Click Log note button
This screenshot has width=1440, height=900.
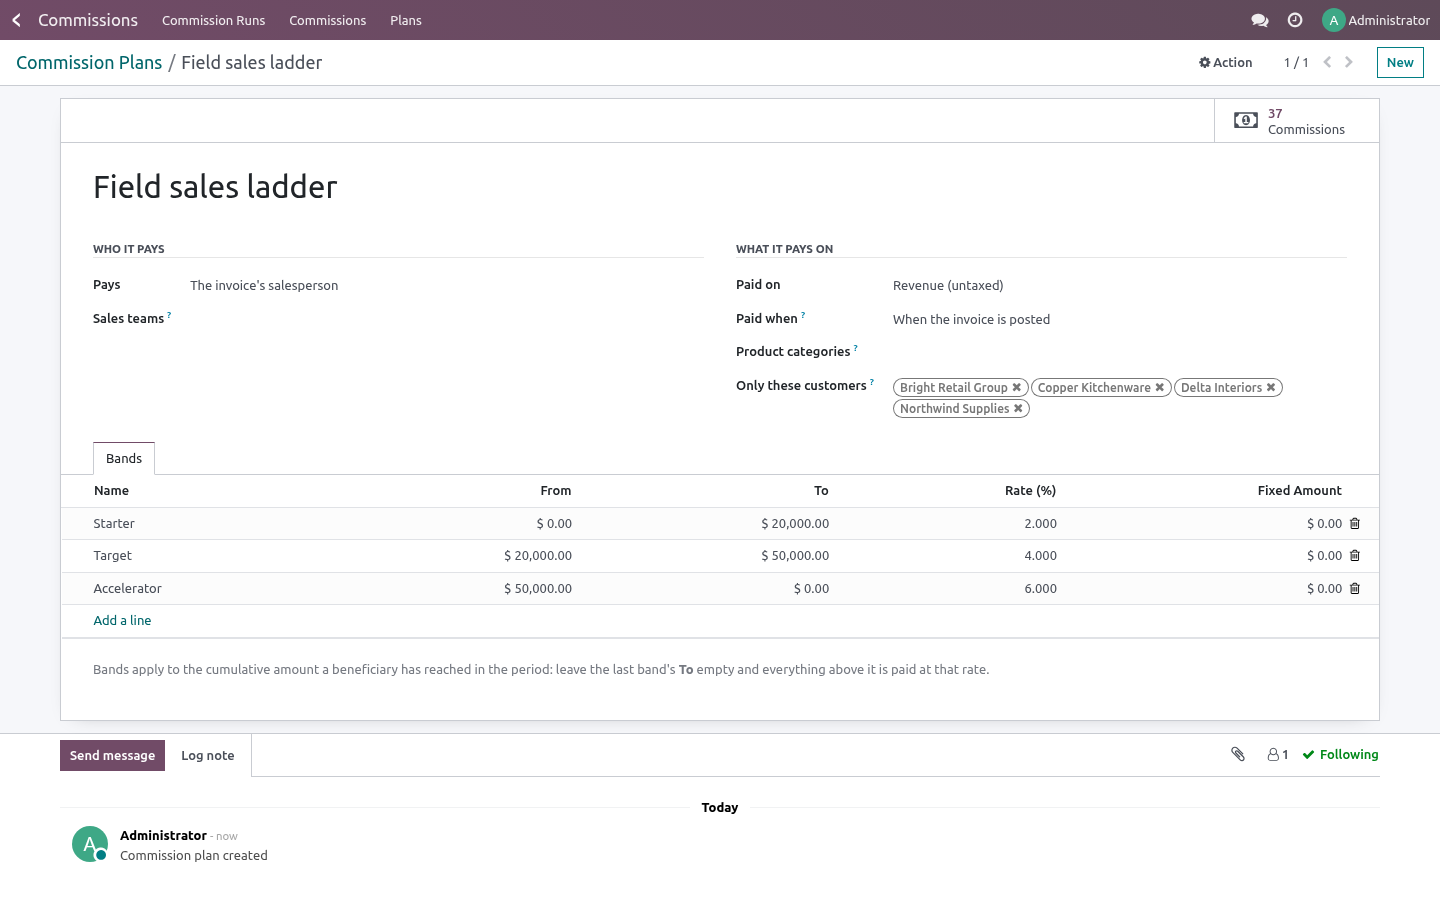(x=208, y=755)
